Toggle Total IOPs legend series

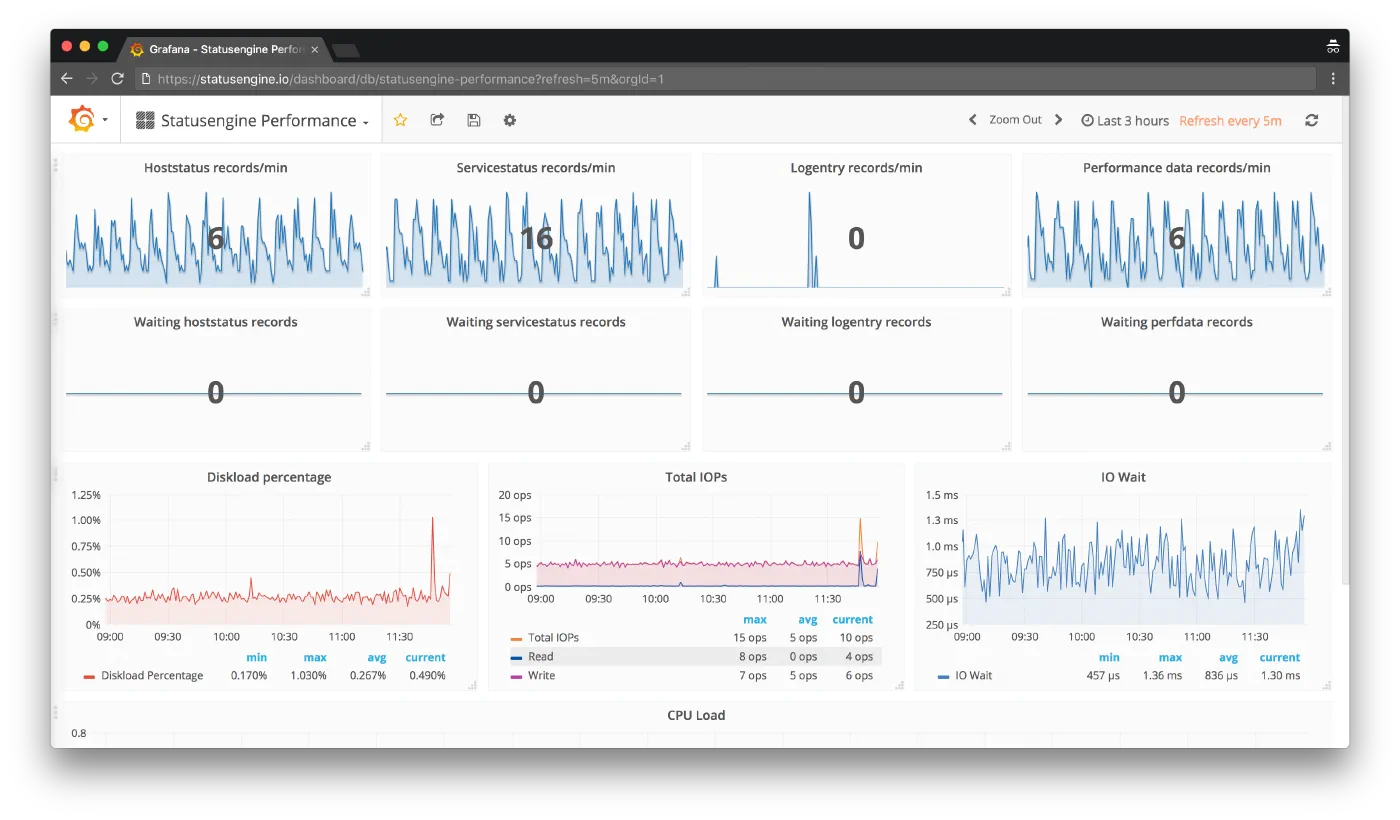pyautogui.click(x=553, y=638)
